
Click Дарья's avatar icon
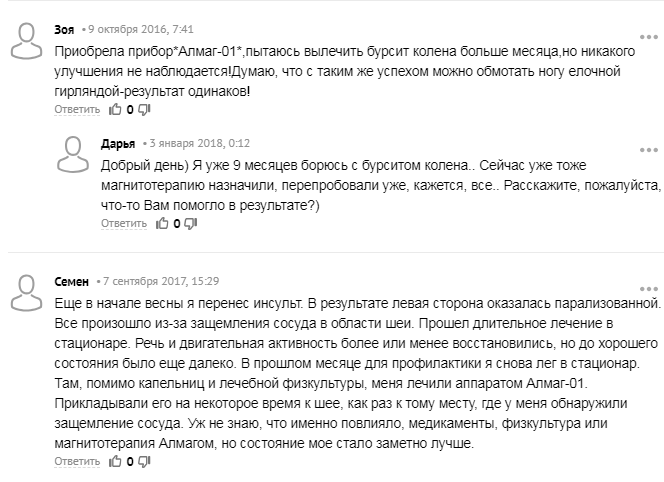coord(73,155)
